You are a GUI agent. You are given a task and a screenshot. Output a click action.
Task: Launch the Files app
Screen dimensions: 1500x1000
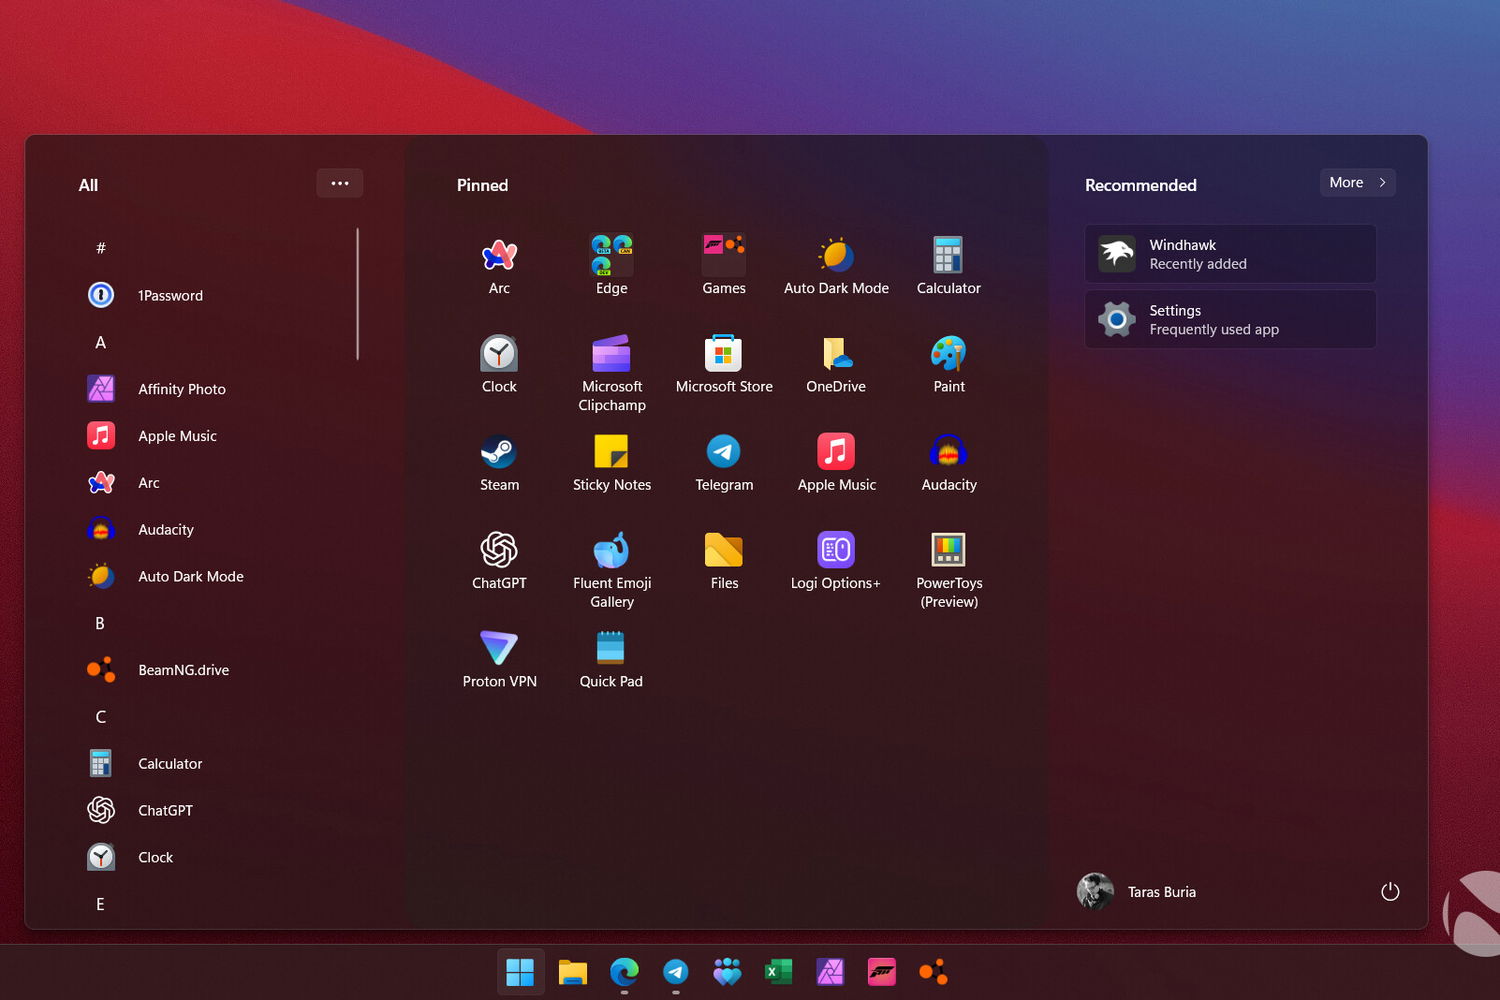click(x=724, y=560)
